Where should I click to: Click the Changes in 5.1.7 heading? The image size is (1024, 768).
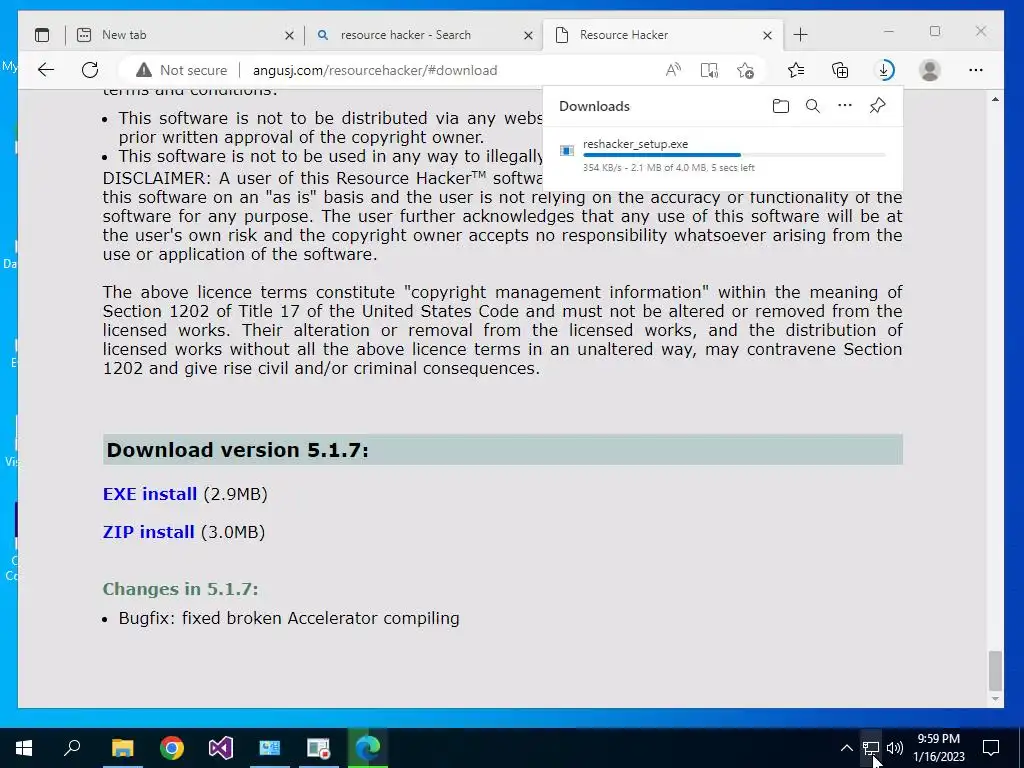coord(180,588)
